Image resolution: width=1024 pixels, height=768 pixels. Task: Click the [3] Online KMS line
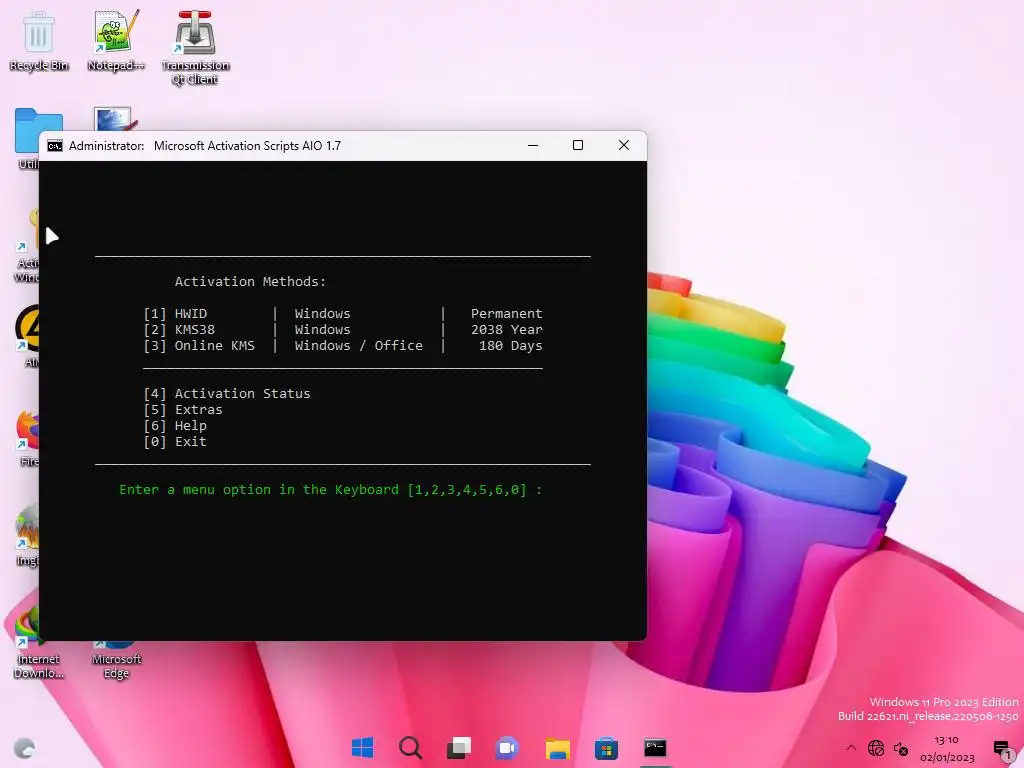343,345
